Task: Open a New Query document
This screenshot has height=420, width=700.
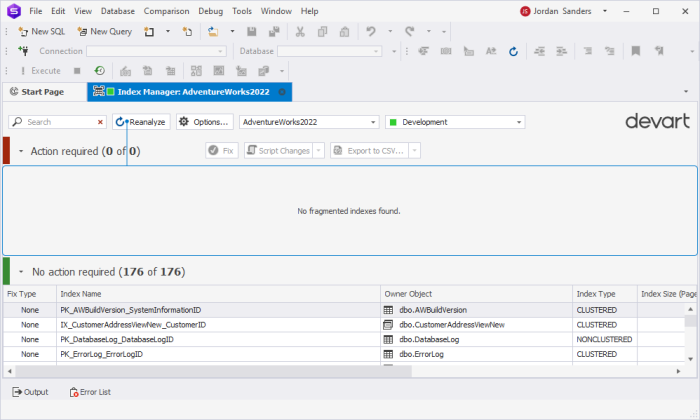Action: [105, 32]
